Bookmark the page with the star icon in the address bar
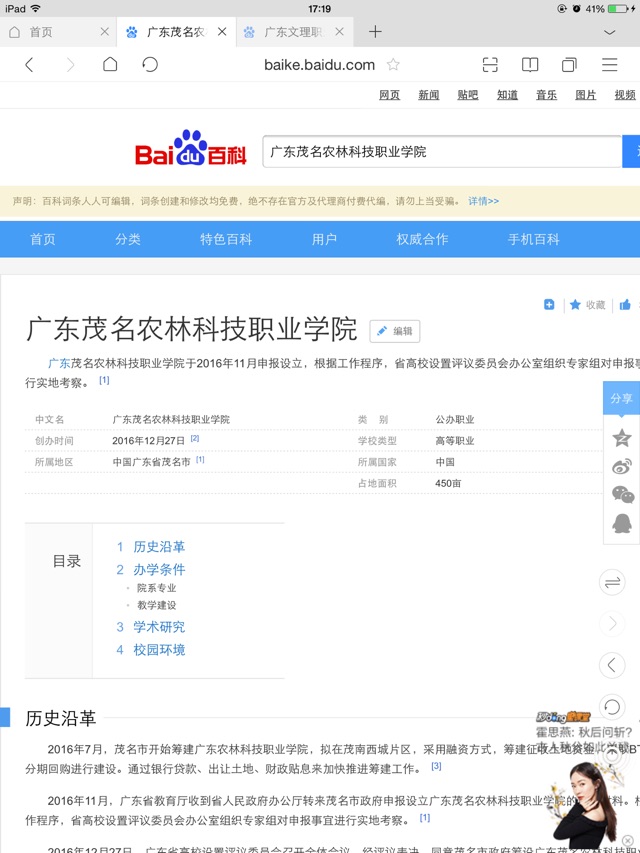 click(393, 65)
